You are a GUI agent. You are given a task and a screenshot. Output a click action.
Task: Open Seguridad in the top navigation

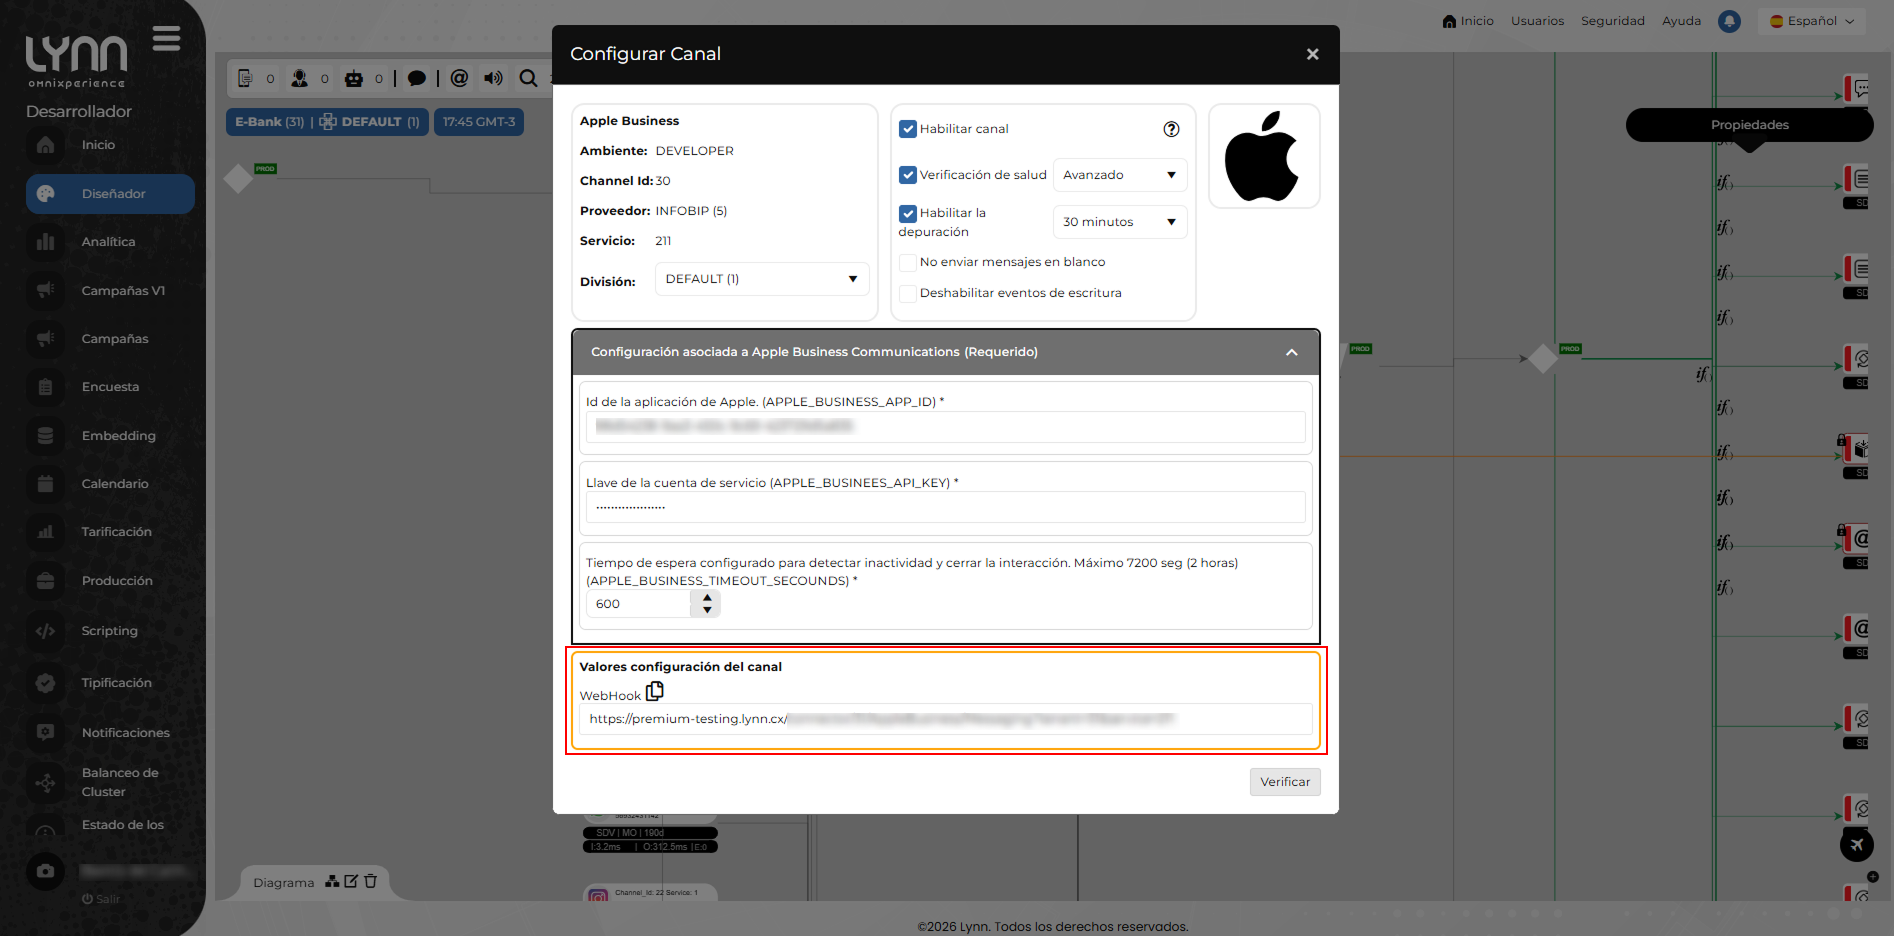coord(1612,21)
